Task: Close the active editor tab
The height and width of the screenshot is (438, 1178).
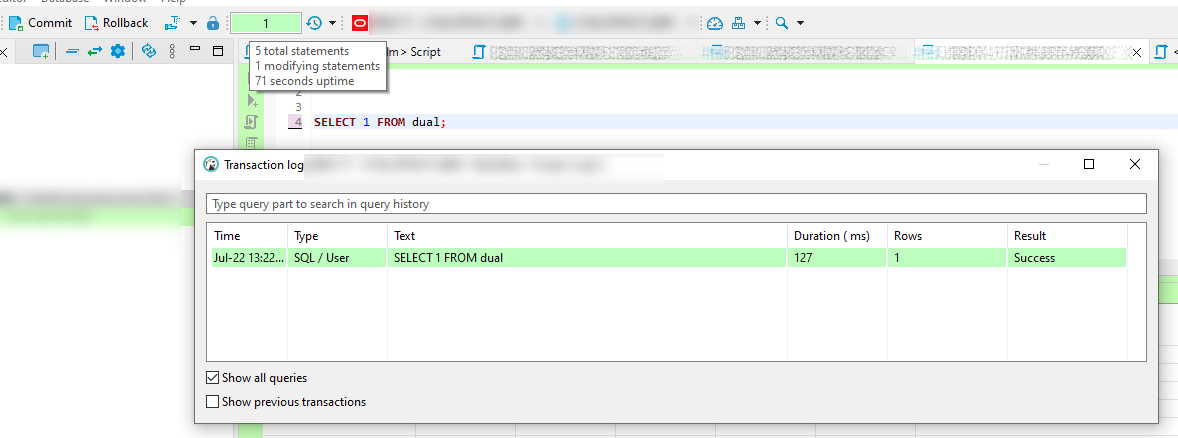Action: tap(1137, 52)
